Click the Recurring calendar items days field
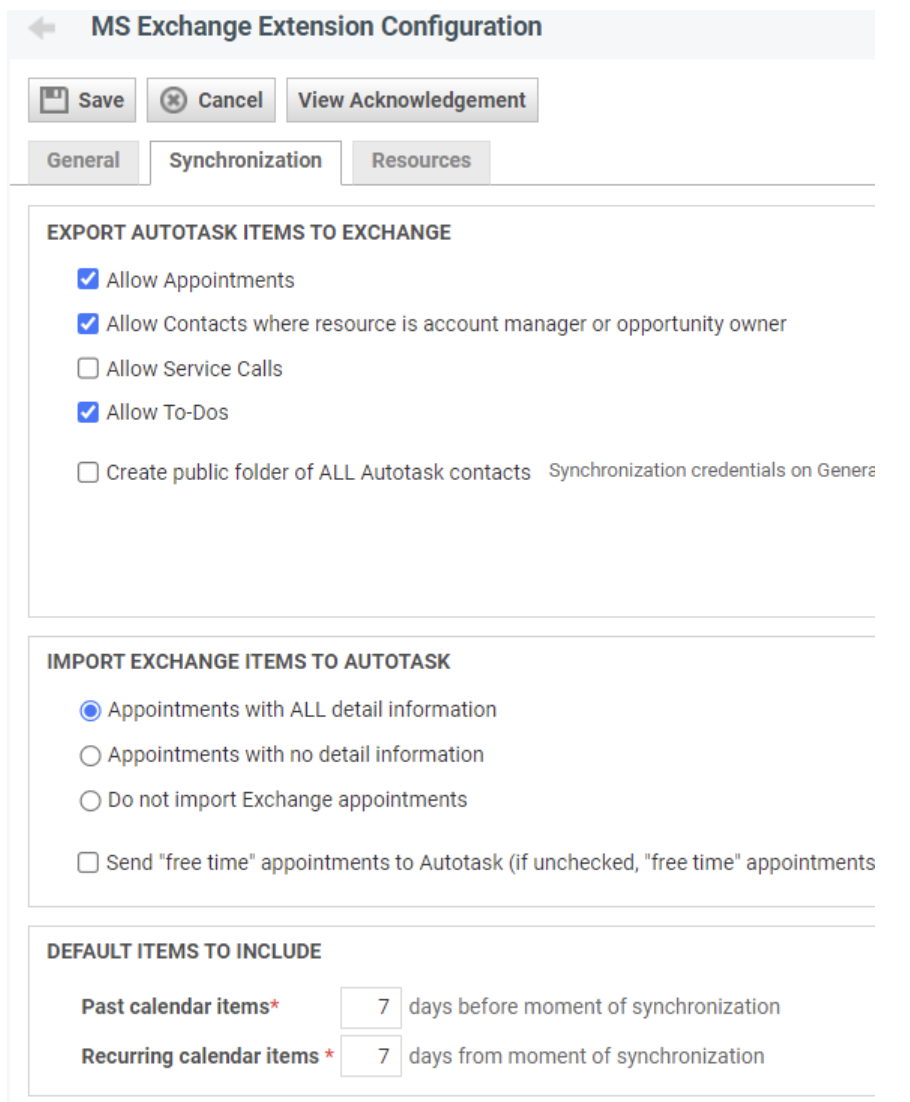The width and height of the screenshot is (910, 1102). click(x=371, y=1056)
